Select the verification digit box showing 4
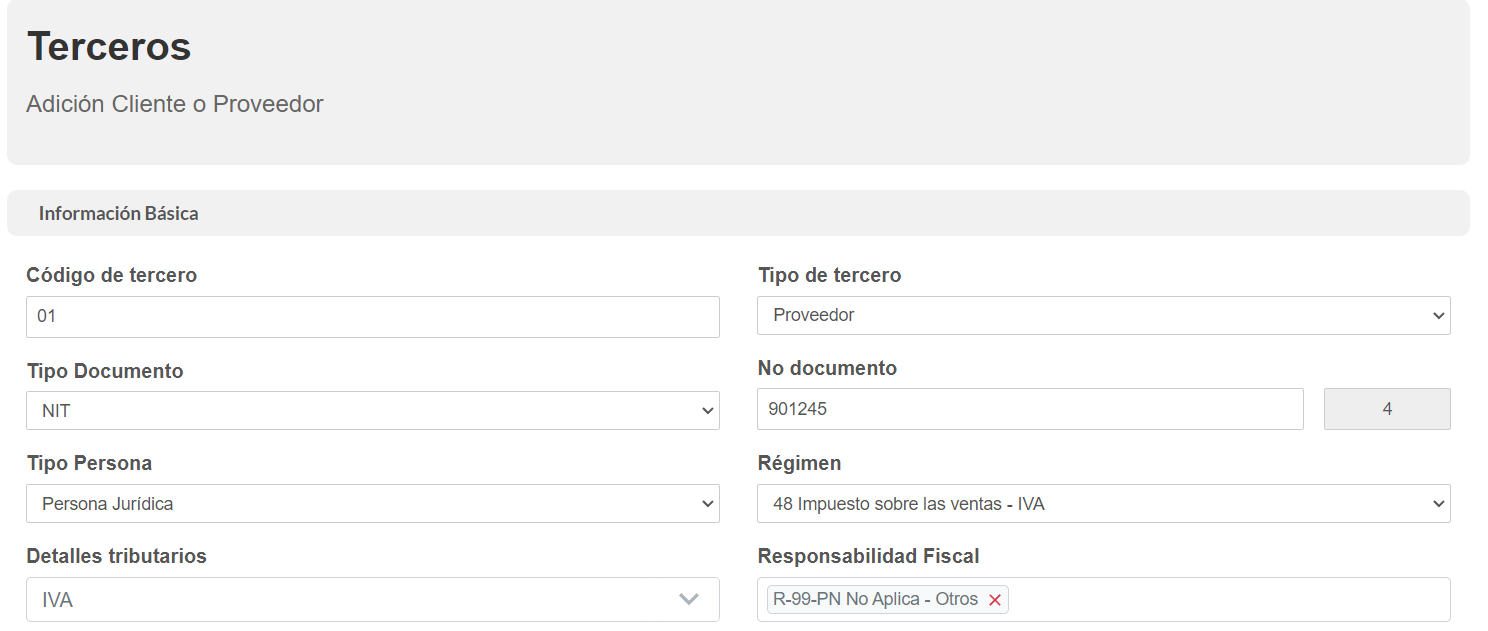This screenshot has height=631, width=1488. (1387, 409)
